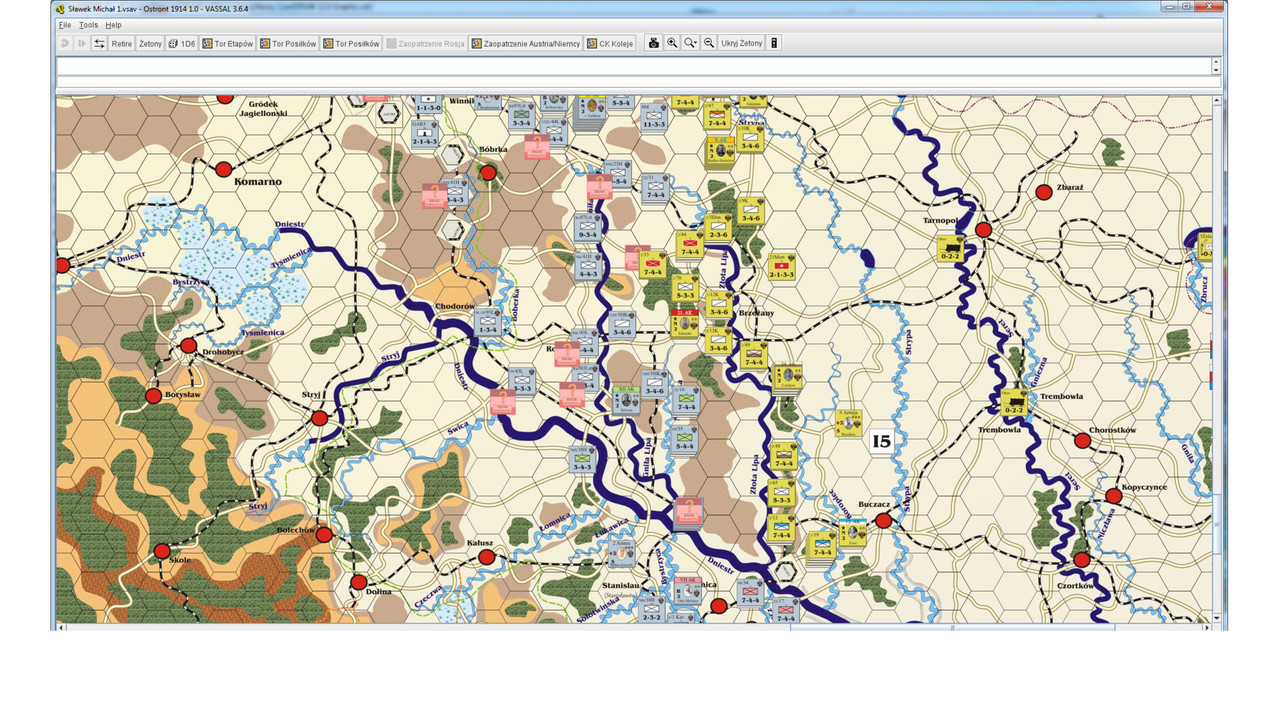Open the File menu

pyautogui.click(x=65, y=24)
